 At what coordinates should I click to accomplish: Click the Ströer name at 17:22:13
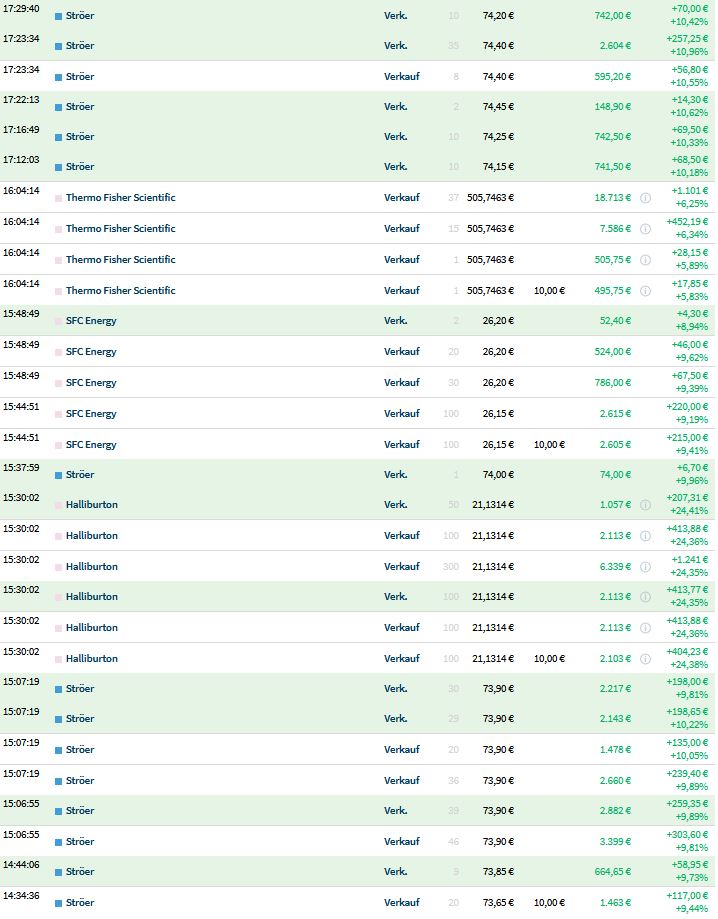(x=80, y=107)
